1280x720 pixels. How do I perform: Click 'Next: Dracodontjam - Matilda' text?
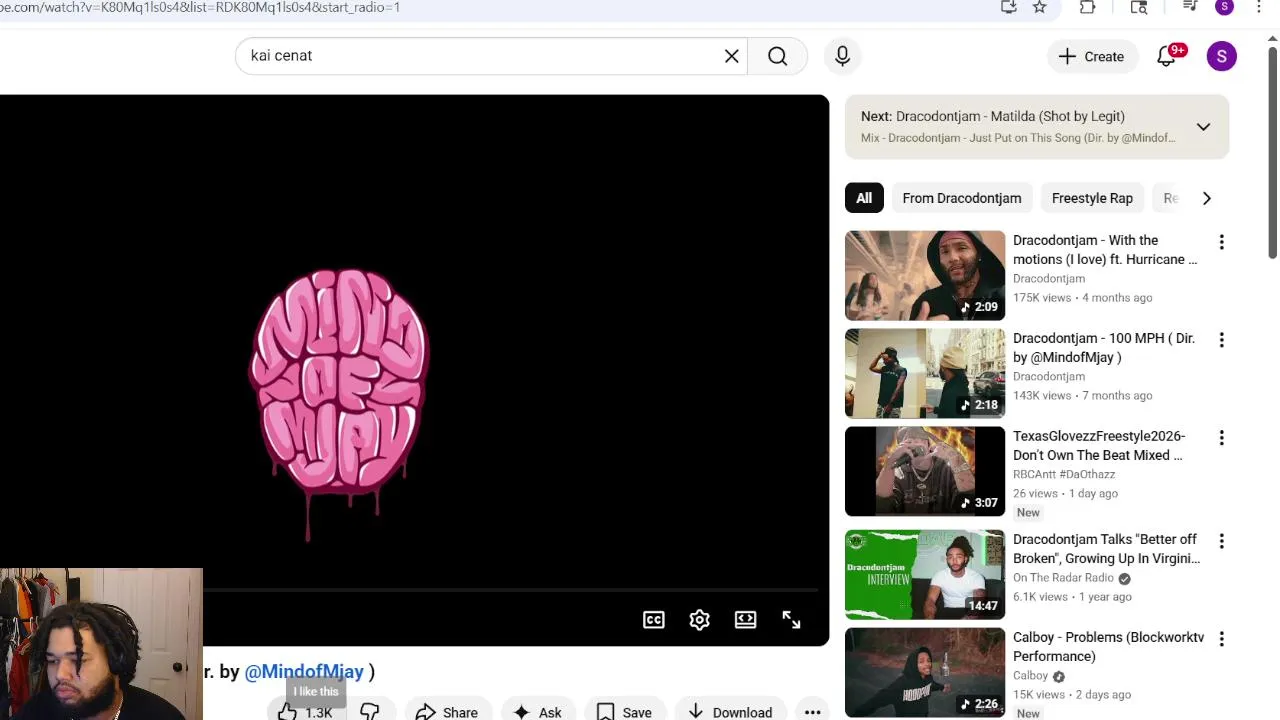click(x=992, y=116)
